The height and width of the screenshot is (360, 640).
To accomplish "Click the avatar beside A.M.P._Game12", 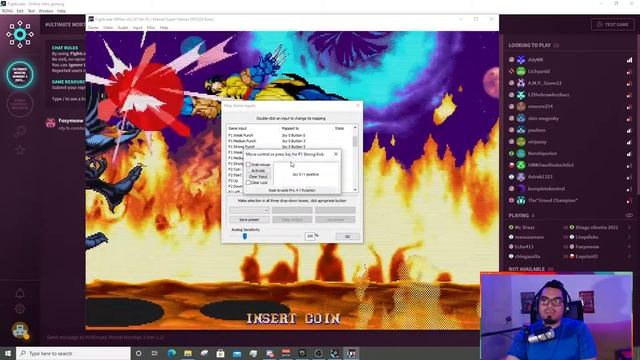I will pos(521,83).
